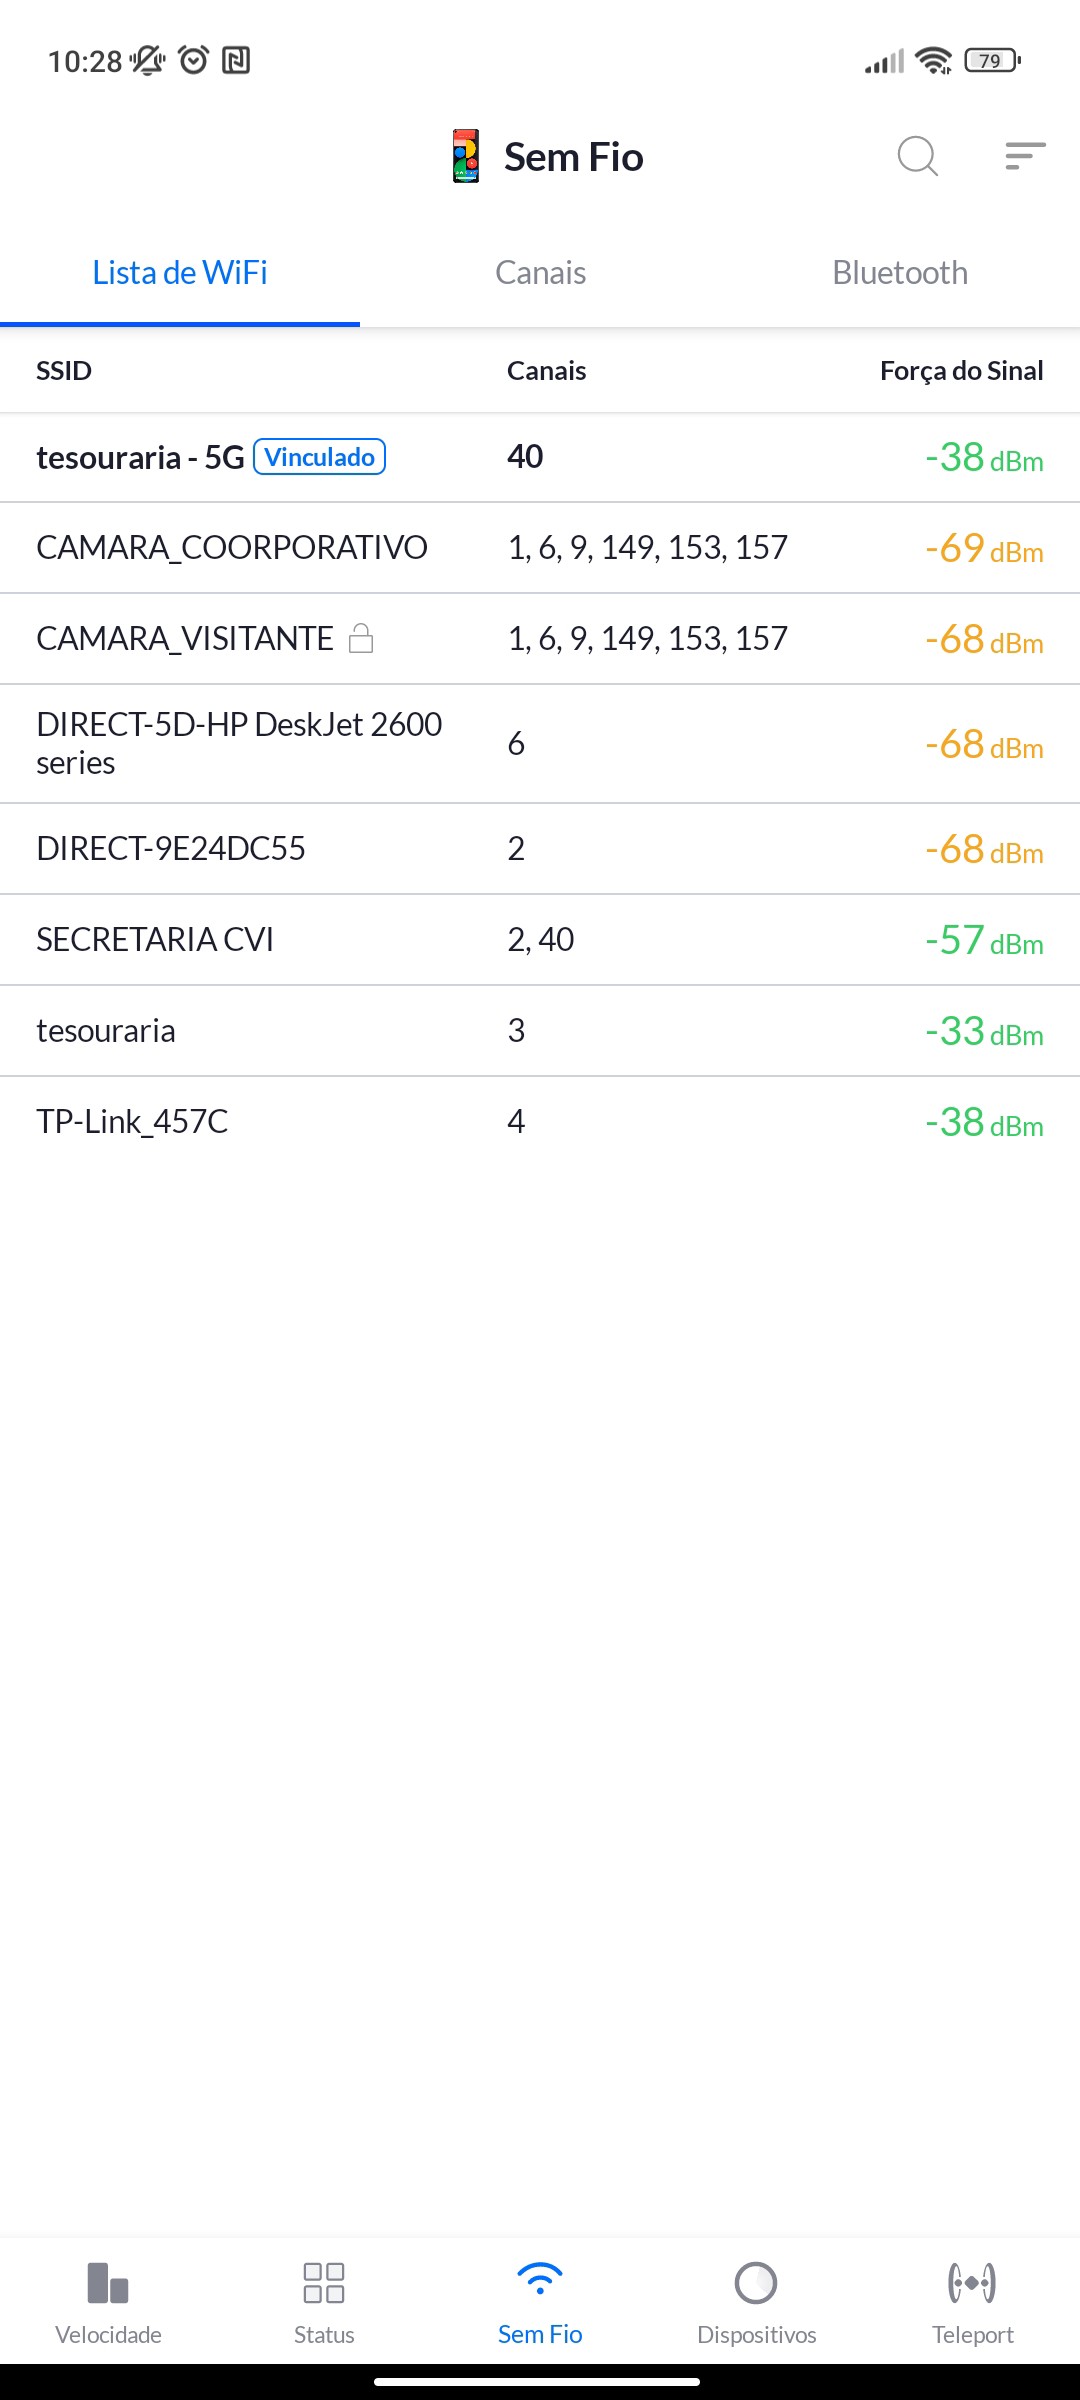Image resolution: width=1080 pixels, height=2400 pixels.
Task: Tap the Vinculado badge
Action: (x=319, y=457)
